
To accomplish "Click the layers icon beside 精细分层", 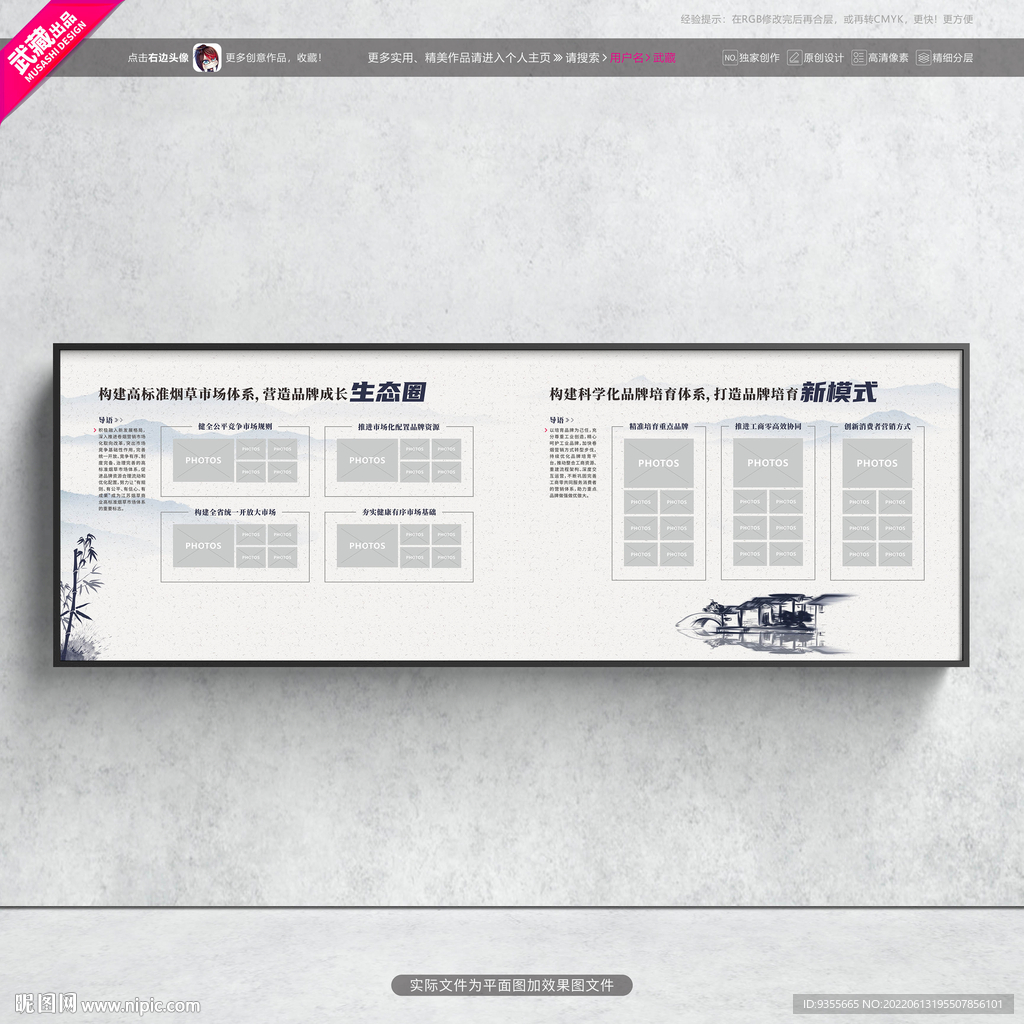I will (x=923, y=57).
